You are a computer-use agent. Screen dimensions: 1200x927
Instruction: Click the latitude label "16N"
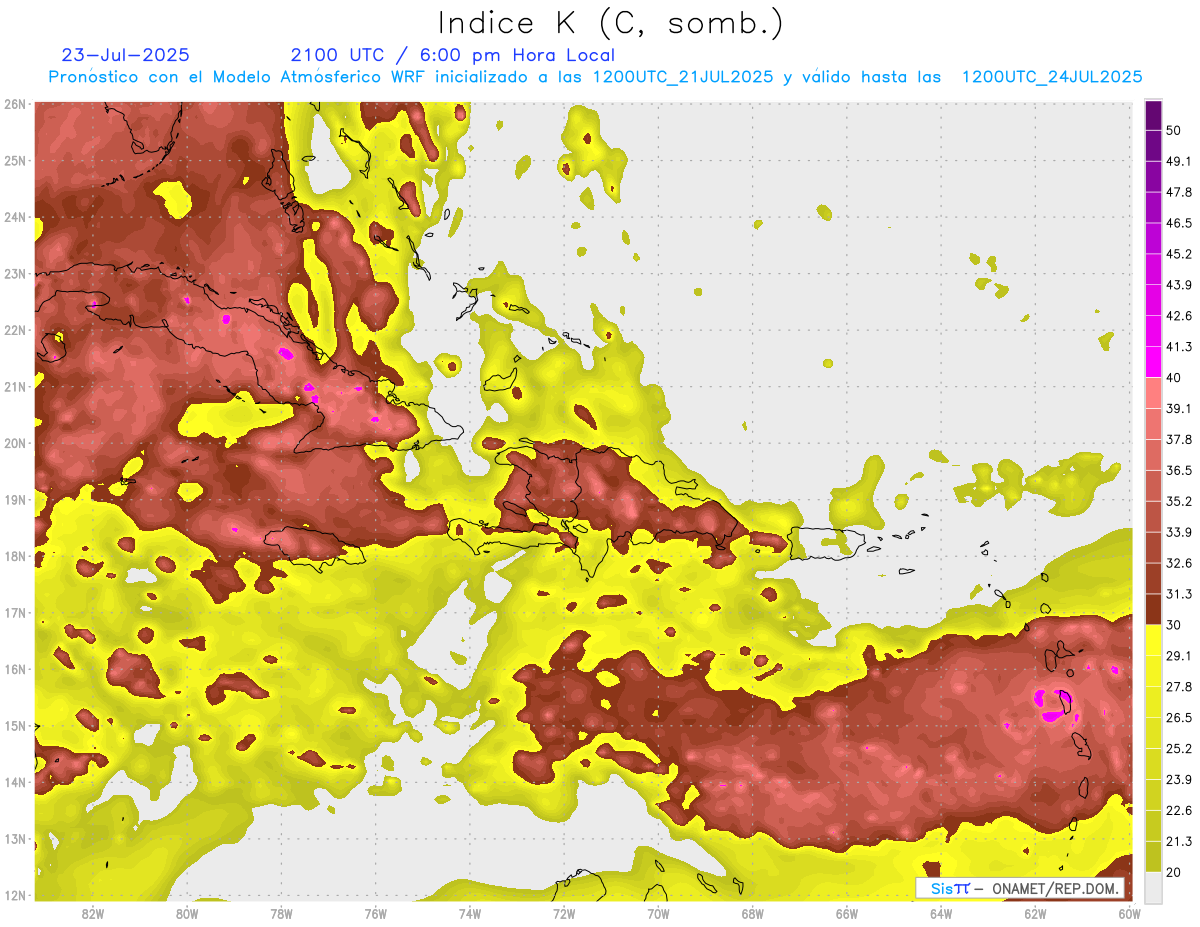click(15, 669)
